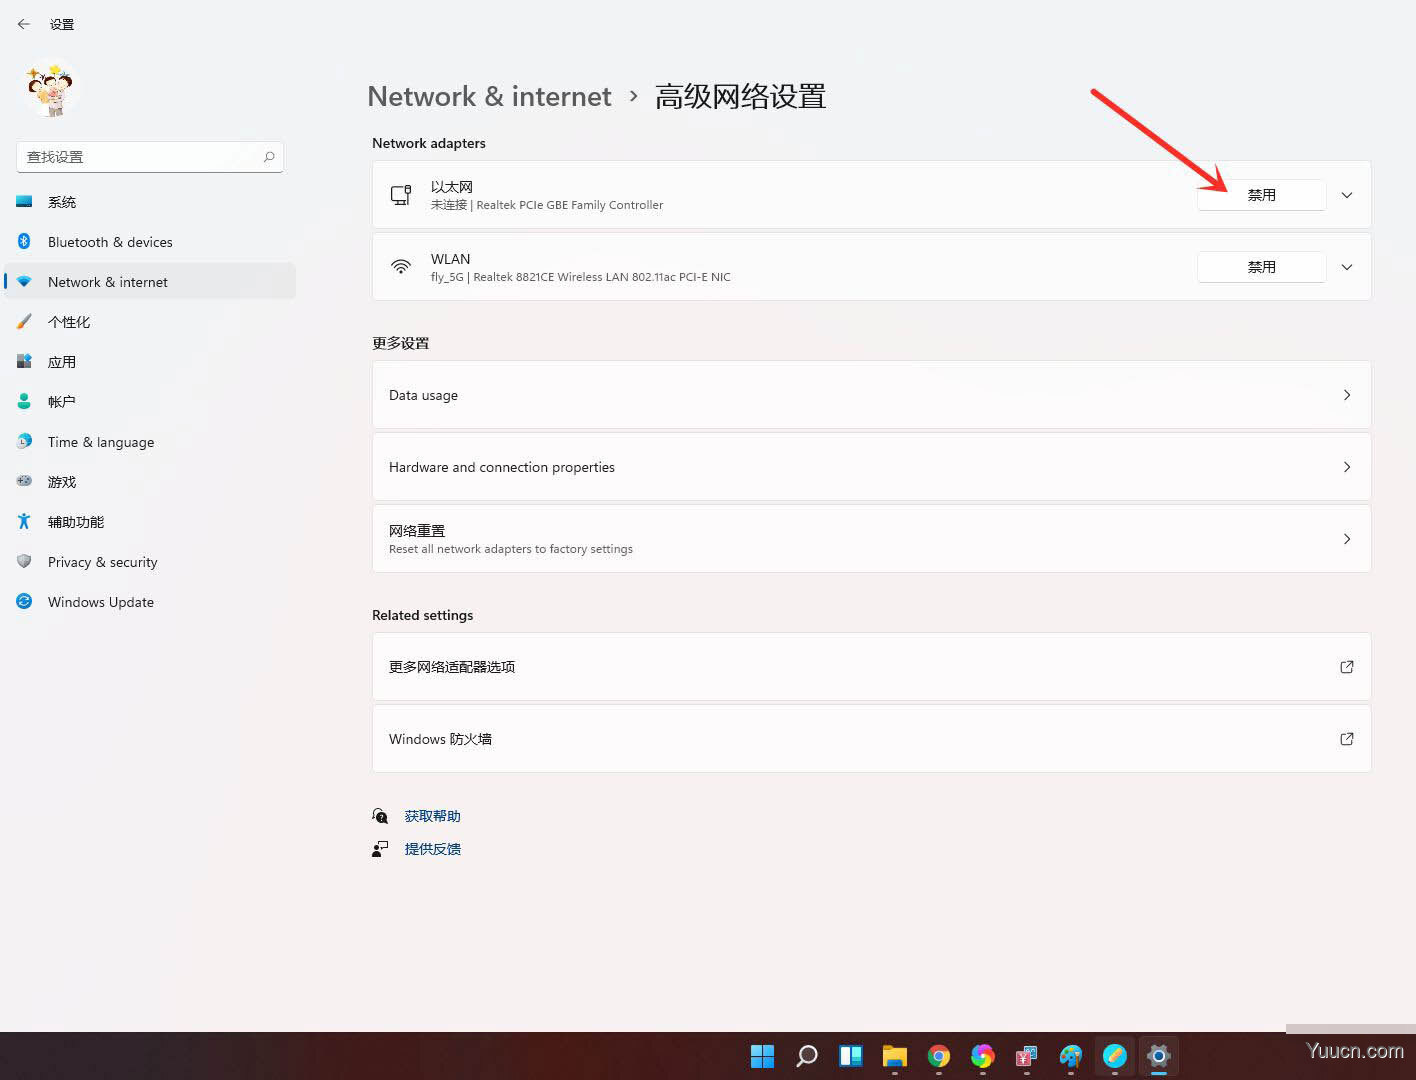Click 提供反馈 link

coord(432,849)
